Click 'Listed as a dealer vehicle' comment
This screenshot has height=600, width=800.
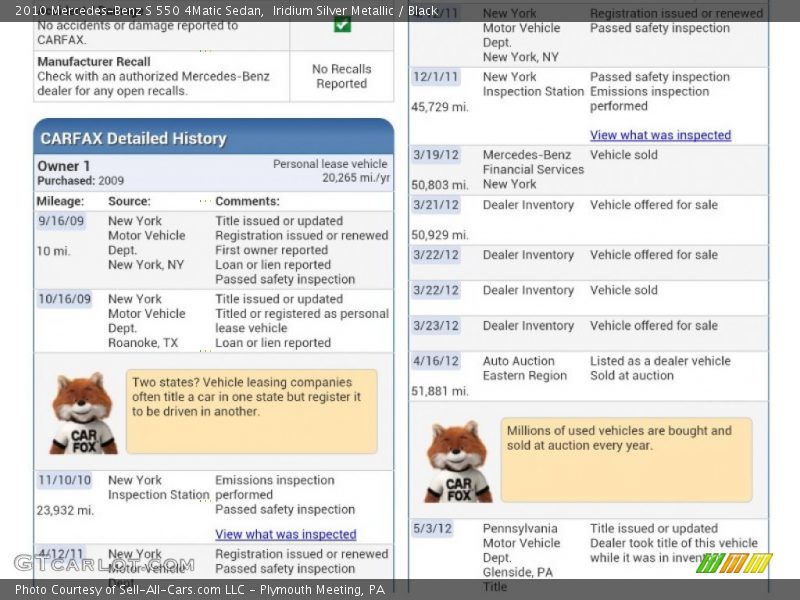[660, 361]
